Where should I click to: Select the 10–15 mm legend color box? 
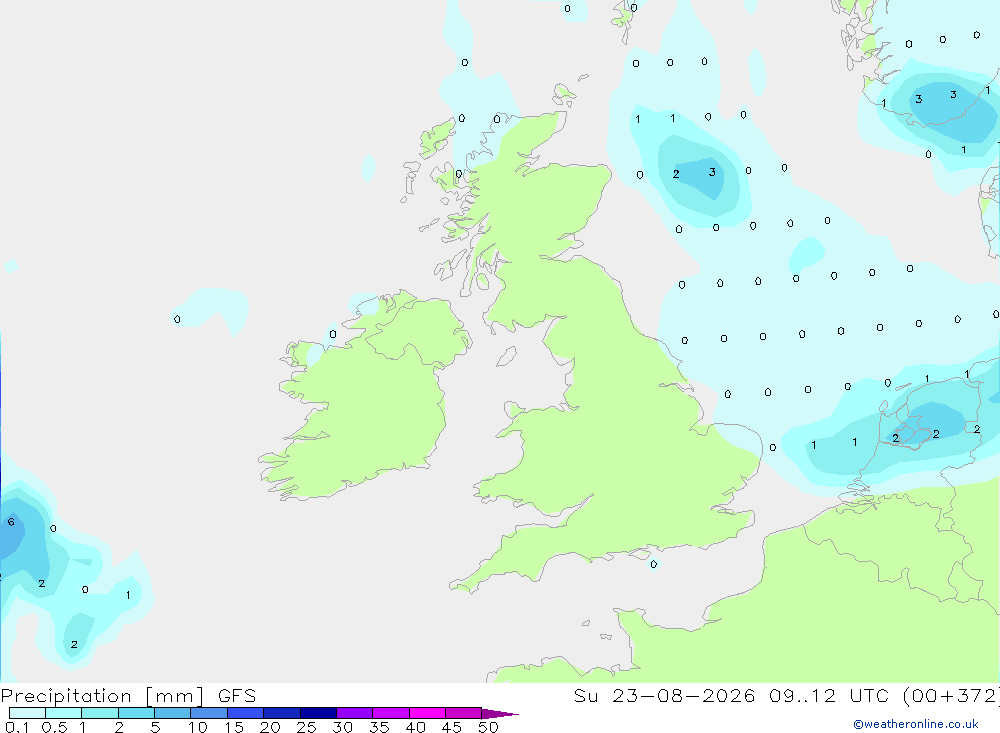click(209, 713)
